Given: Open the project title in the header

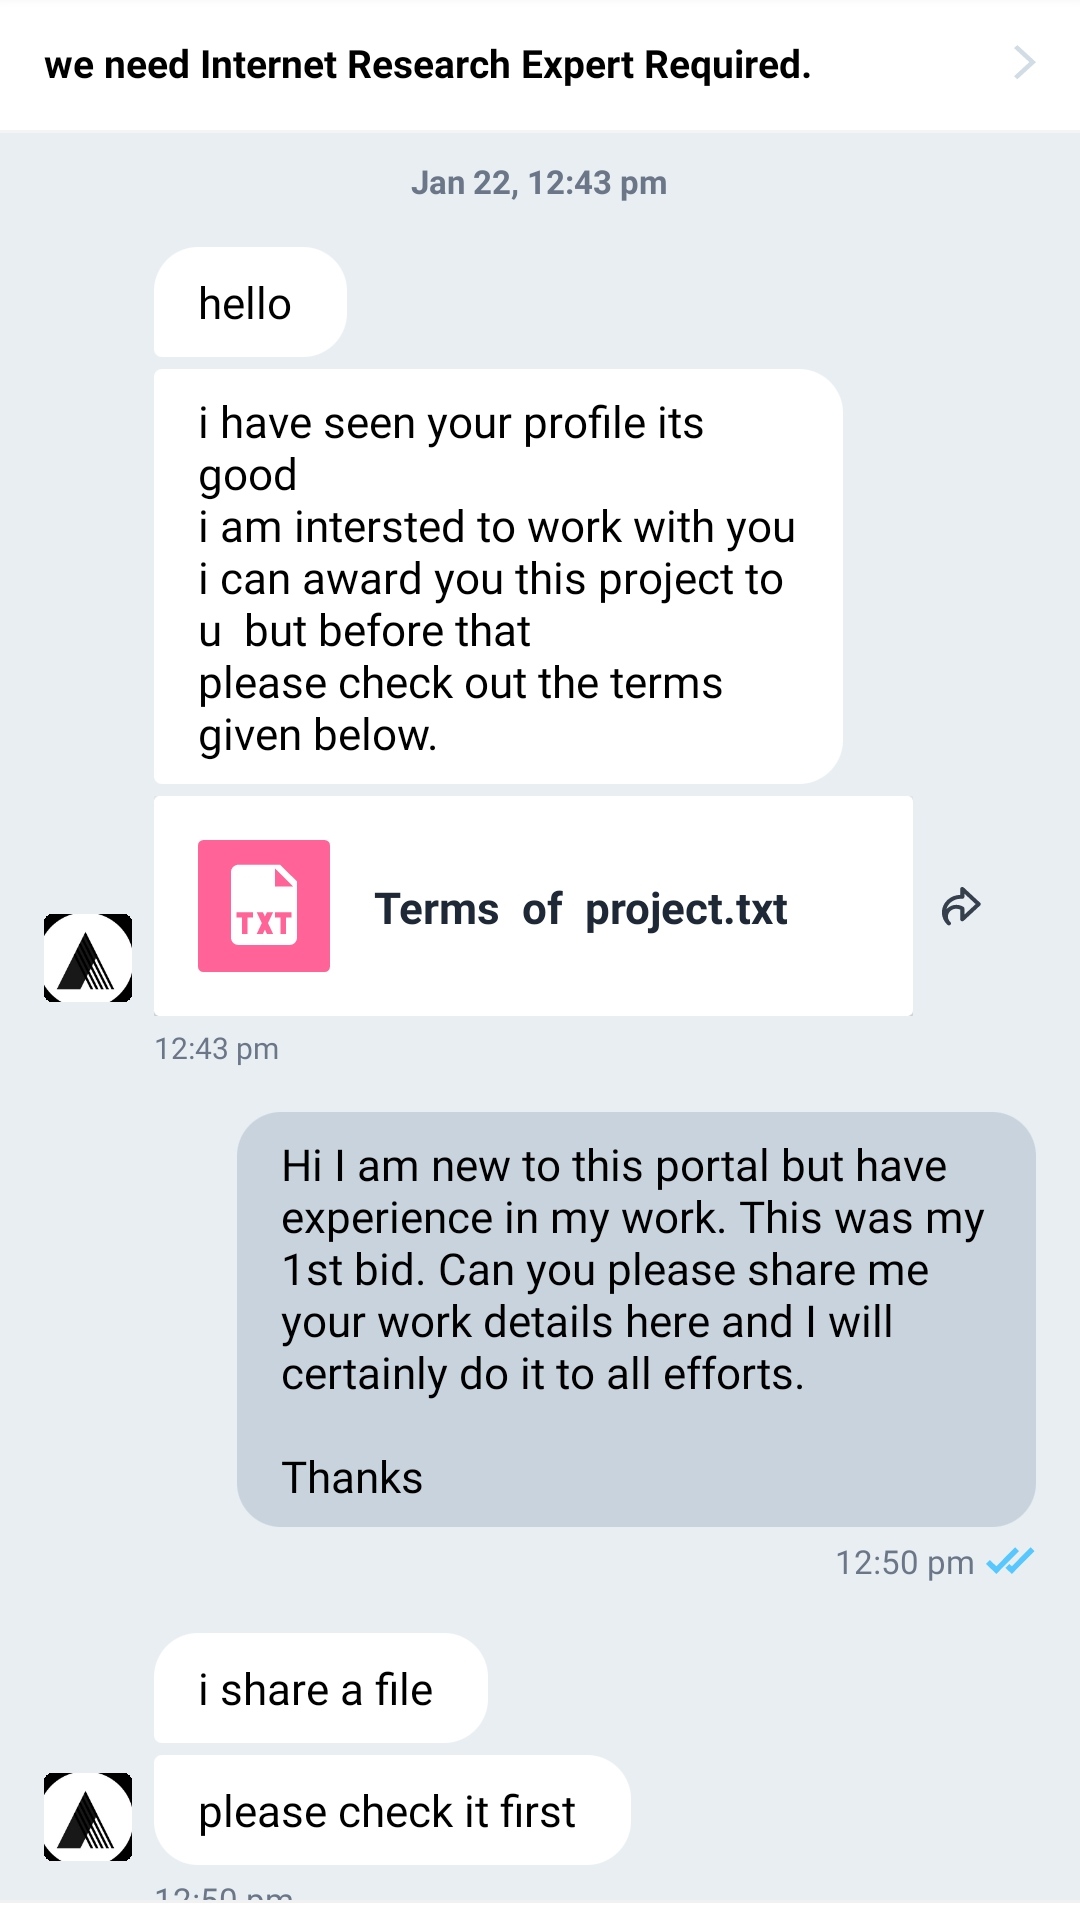Looking at the screenshot, I should click(428, 65).
